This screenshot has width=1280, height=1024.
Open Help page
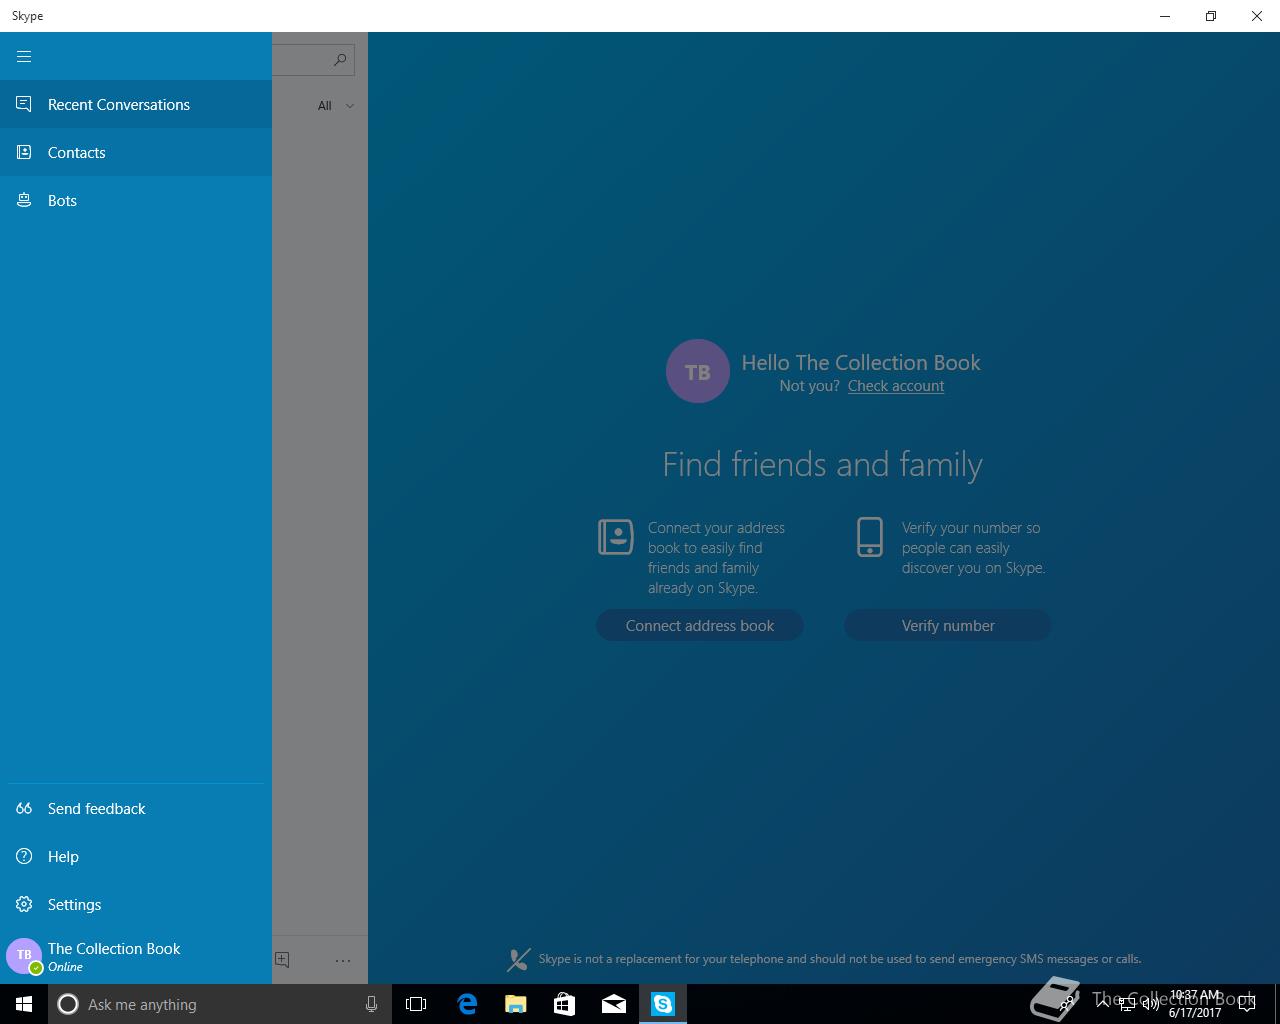[x=136, y=856]
